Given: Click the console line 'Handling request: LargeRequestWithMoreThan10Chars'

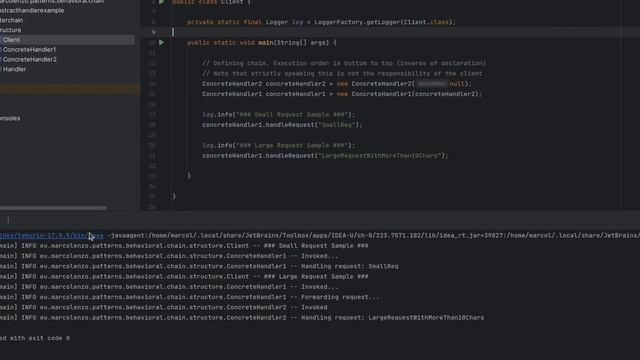Looking at the screenshot, I should pos(393,318).
